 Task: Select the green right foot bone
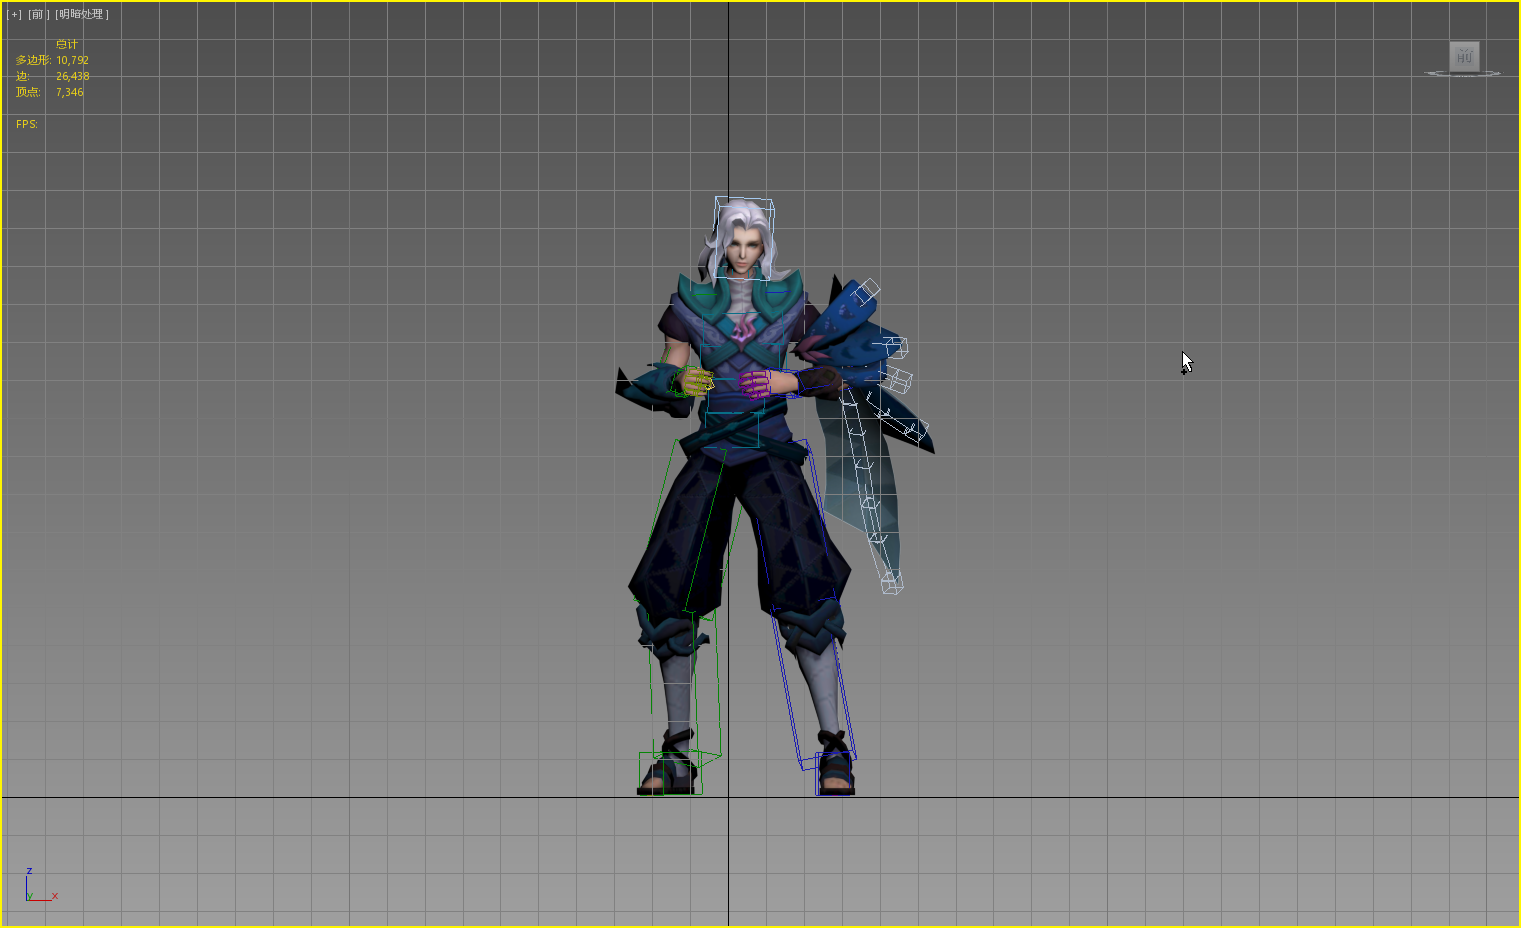(670, 773)
